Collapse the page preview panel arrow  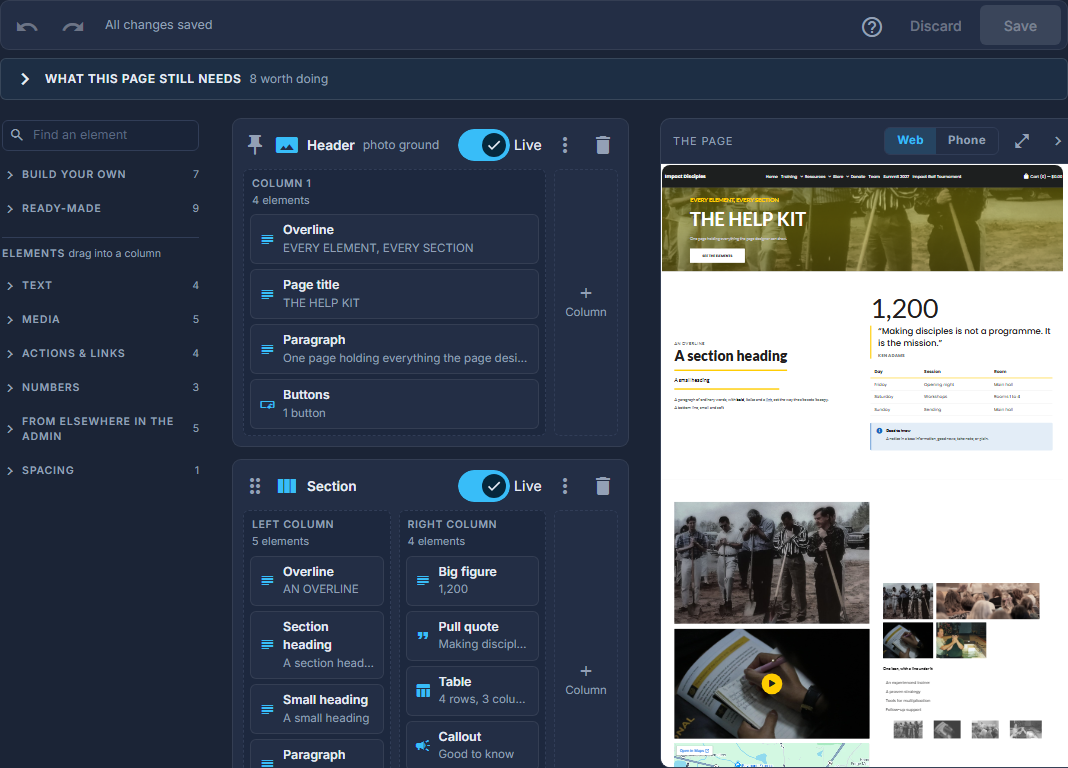1057,141
